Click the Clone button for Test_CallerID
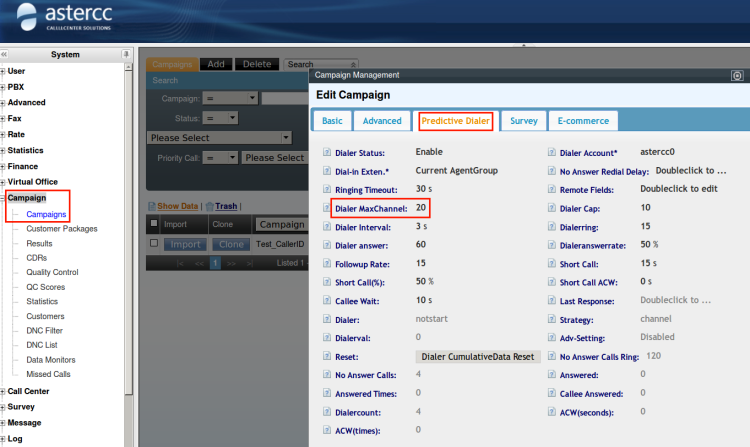The width and height of the screenshot is (750, 447). [230, 243]
